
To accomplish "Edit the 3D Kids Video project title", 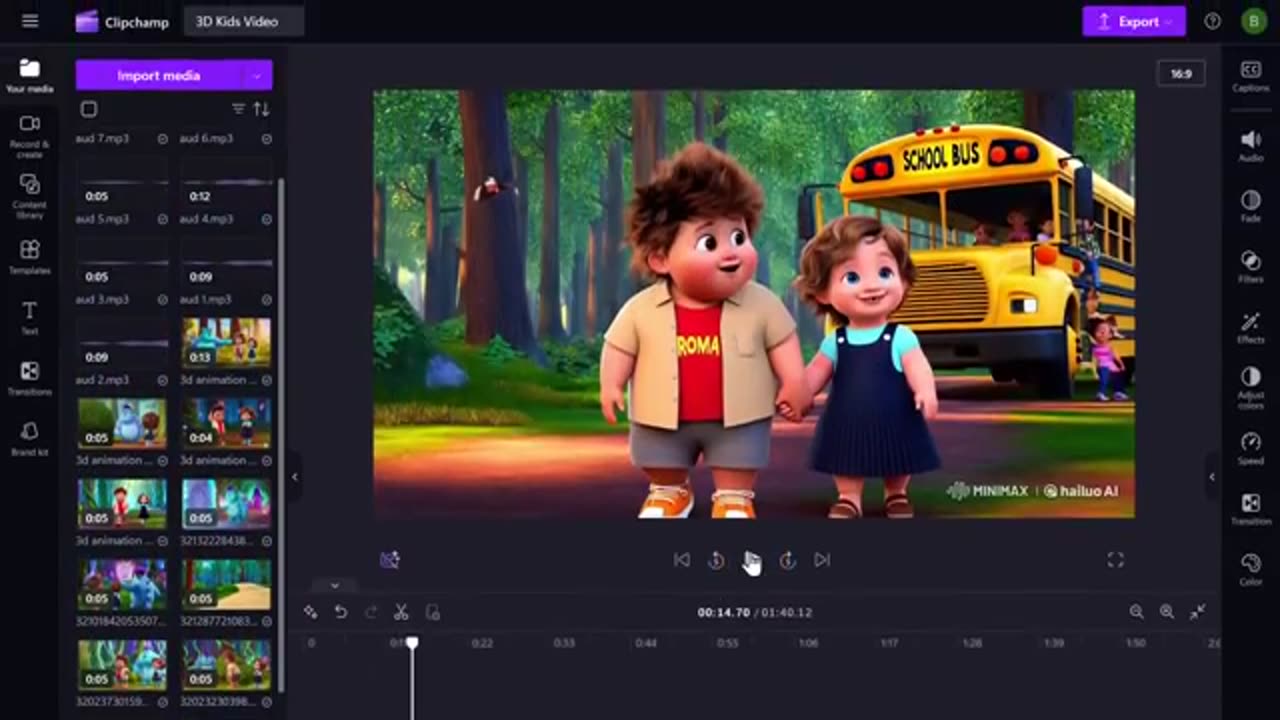I will (244, 21).
